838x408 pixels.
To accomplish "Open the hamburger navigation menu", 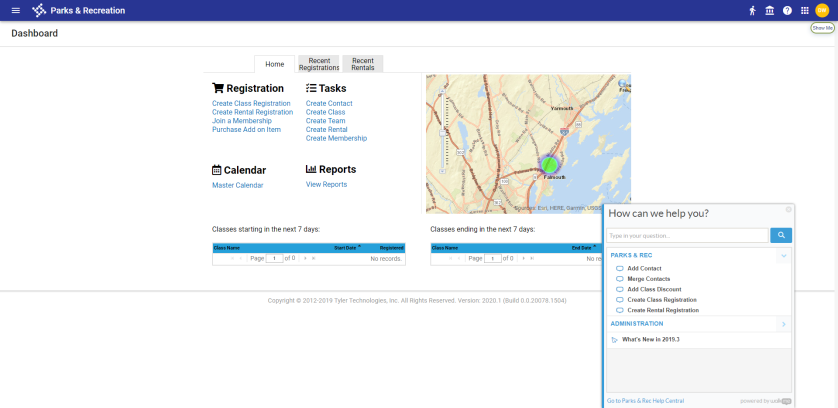I will (15, 10).
